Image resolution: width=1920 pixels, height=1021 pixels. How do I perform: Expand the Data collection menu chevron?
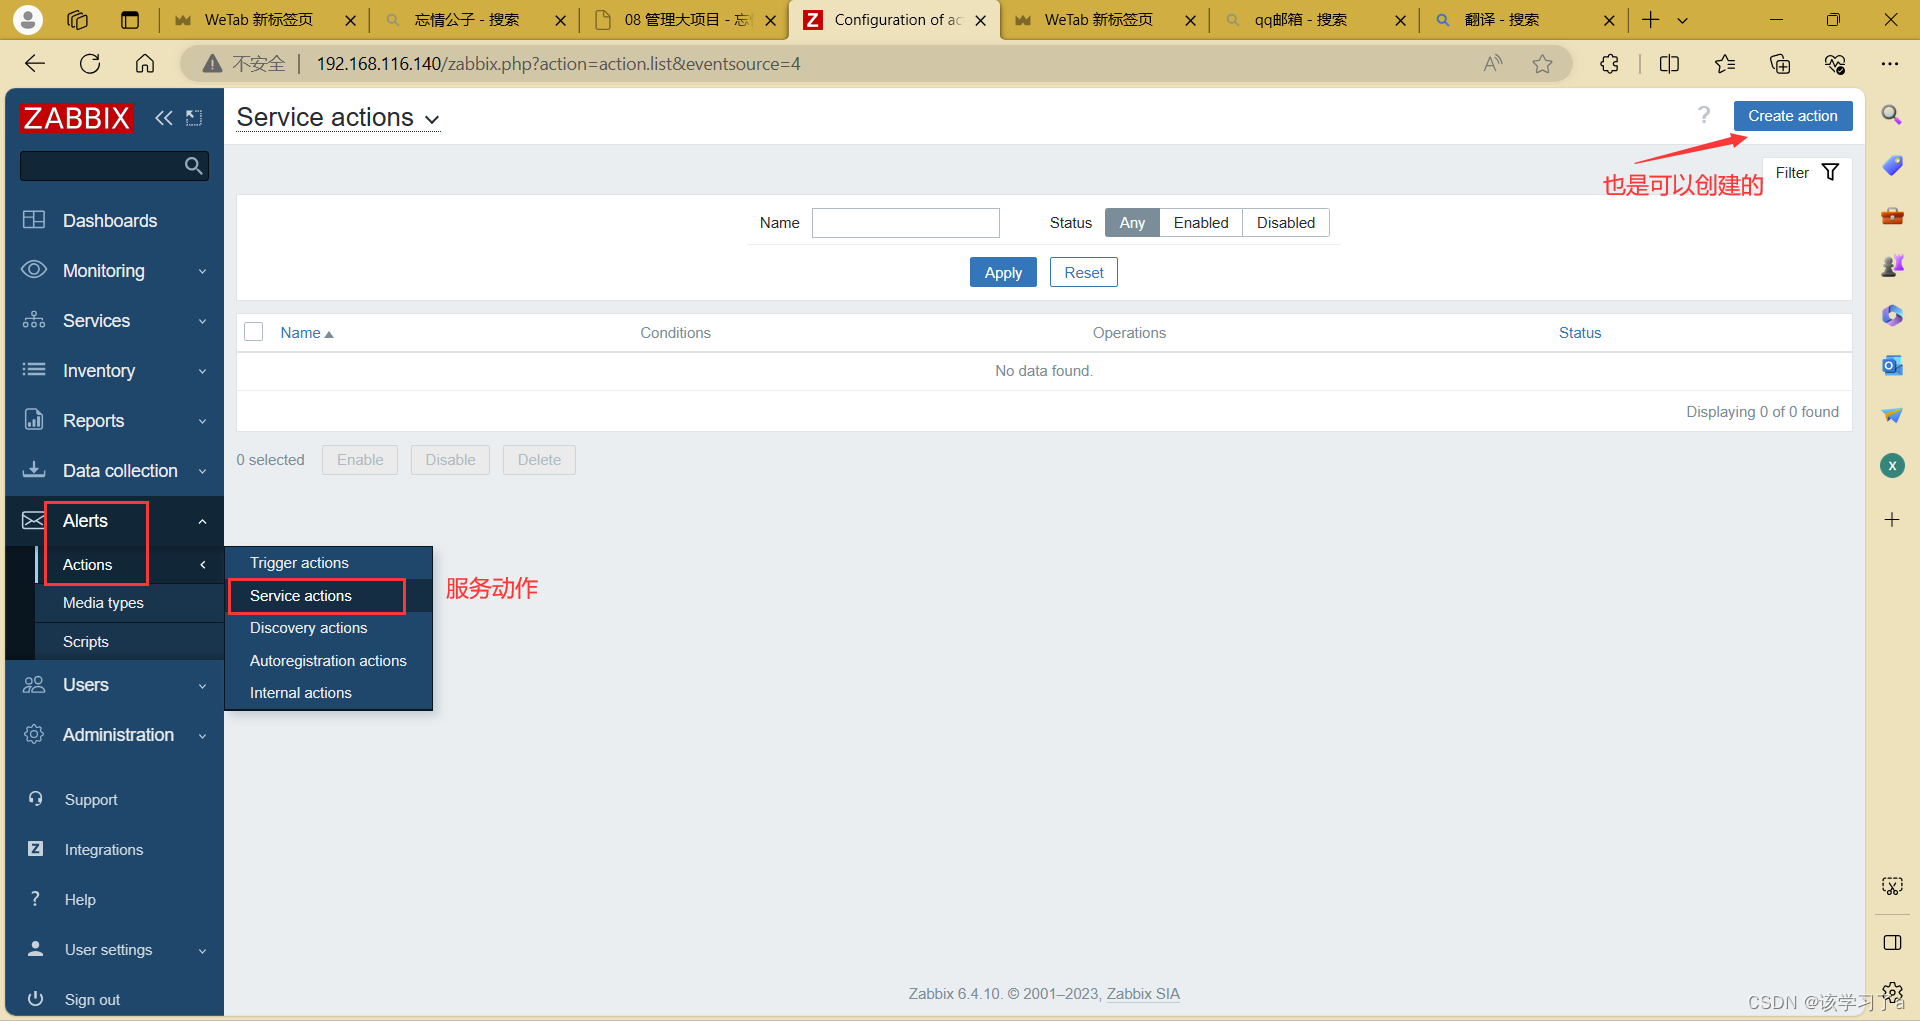pos(203,471)
